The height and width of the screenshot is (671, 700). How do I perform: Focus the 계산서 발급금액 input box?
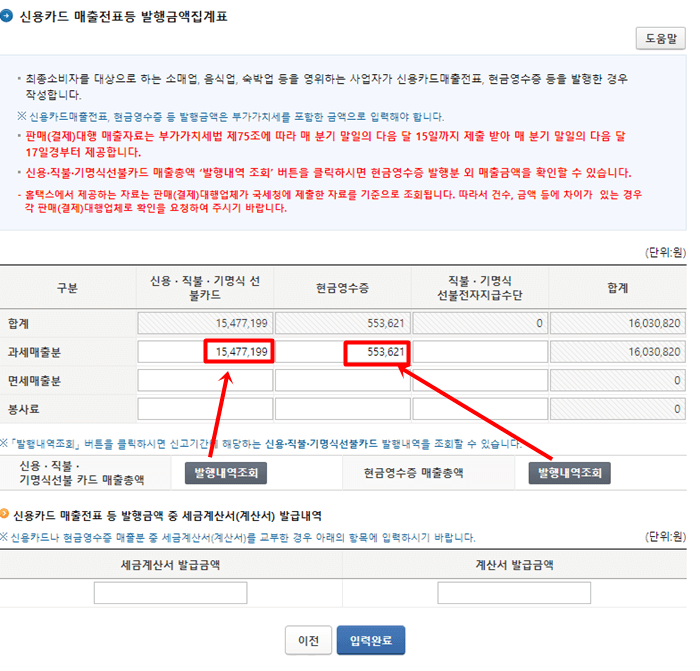pyautogui.click(x=514, y=592)
